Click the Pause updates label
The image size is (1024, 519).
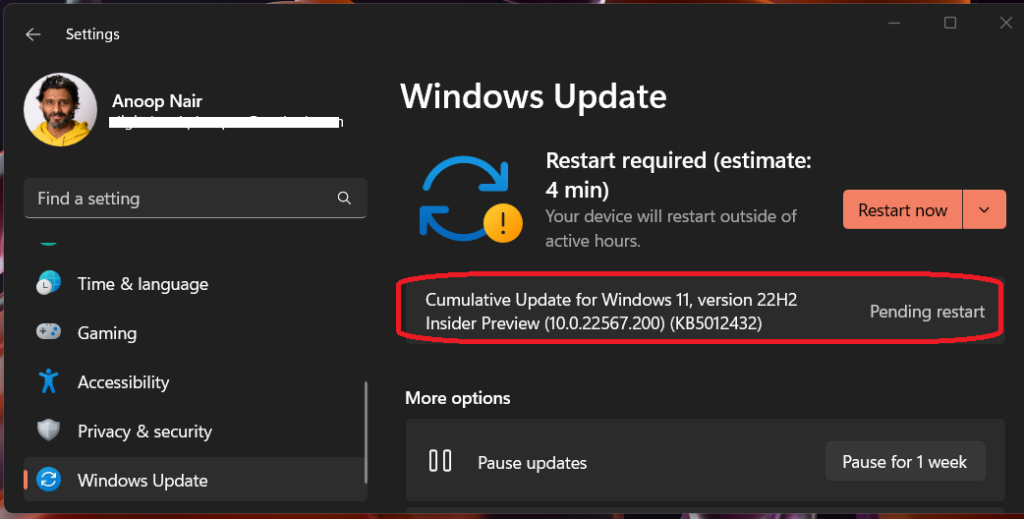click(532, 463)
